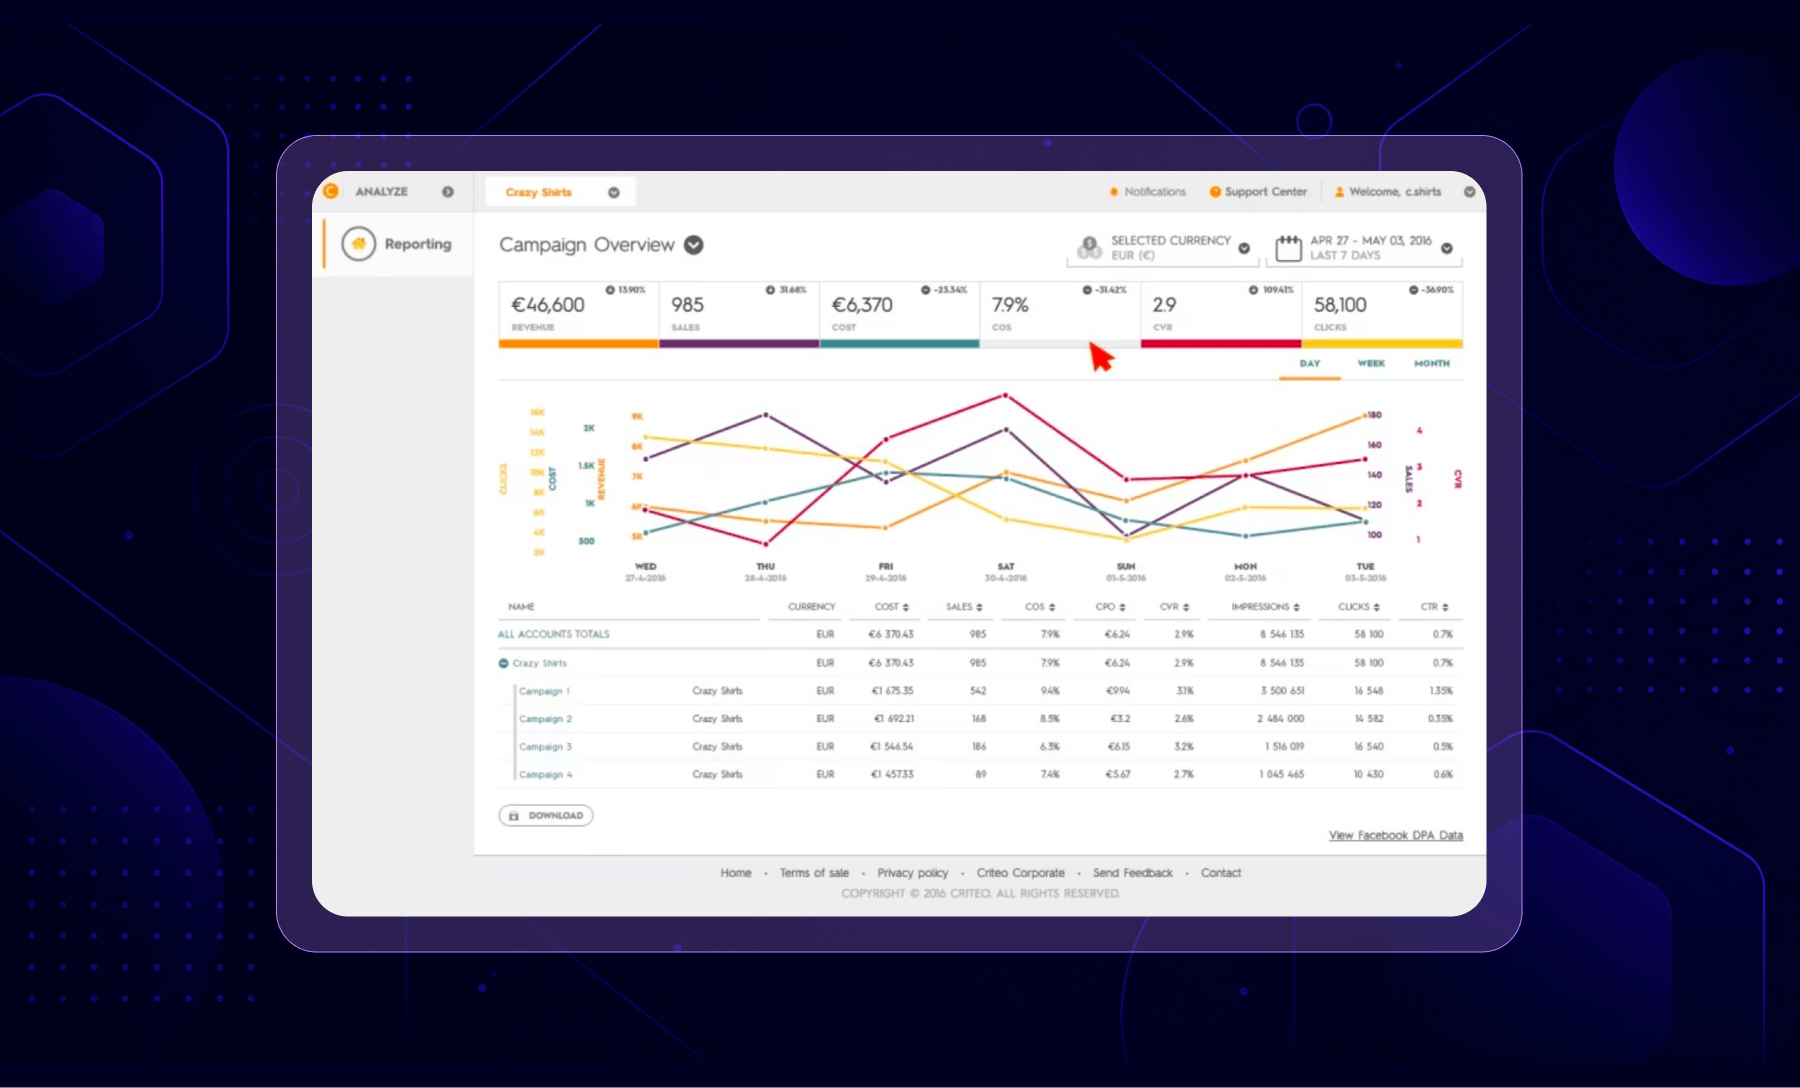Expand the Campaign Overview dropdown arrow
Screen dimensions: 1800x1088
click(693, 245)
